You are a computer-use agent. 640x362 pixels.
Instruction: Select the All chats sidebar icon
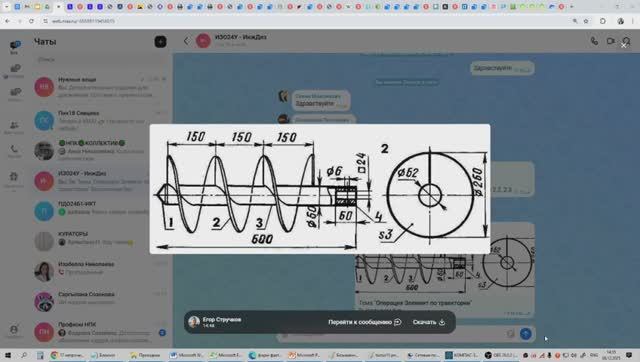(15, 47)
